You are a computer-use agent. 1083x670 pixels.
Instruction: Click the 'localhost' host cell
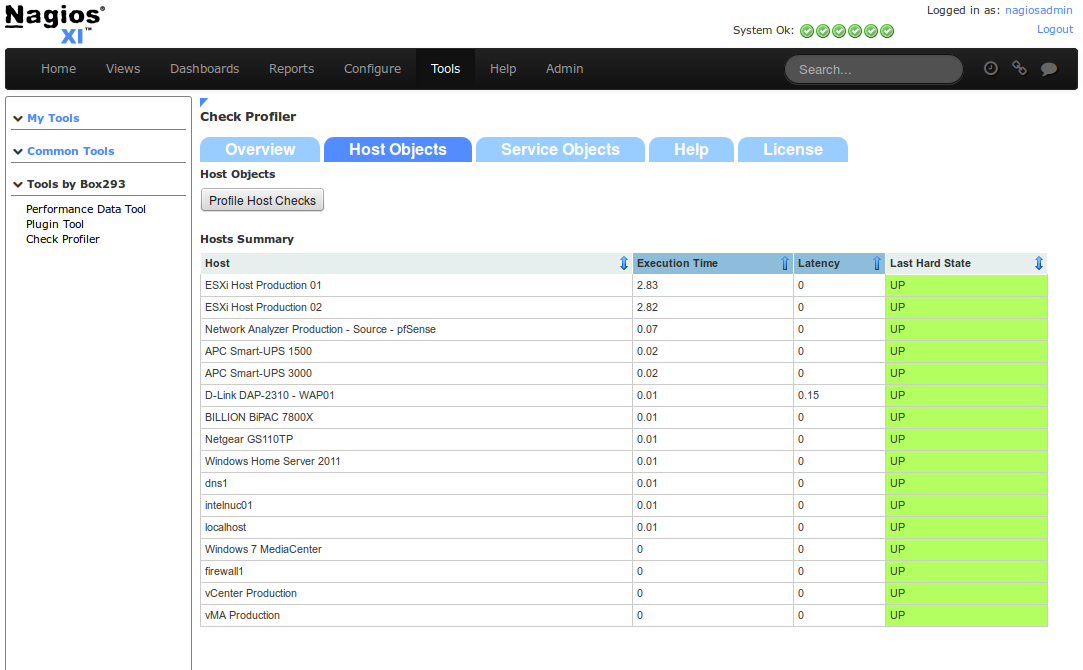pos(416,528)
